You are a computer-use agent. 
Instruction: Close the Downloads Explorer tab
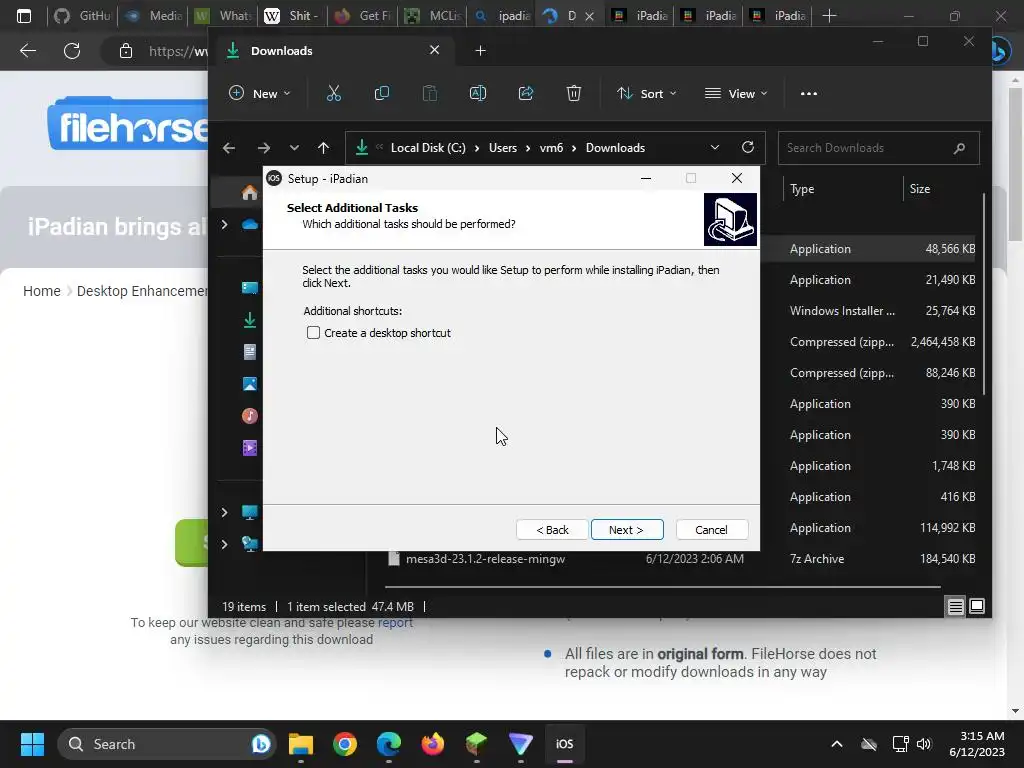click(434, 50)
